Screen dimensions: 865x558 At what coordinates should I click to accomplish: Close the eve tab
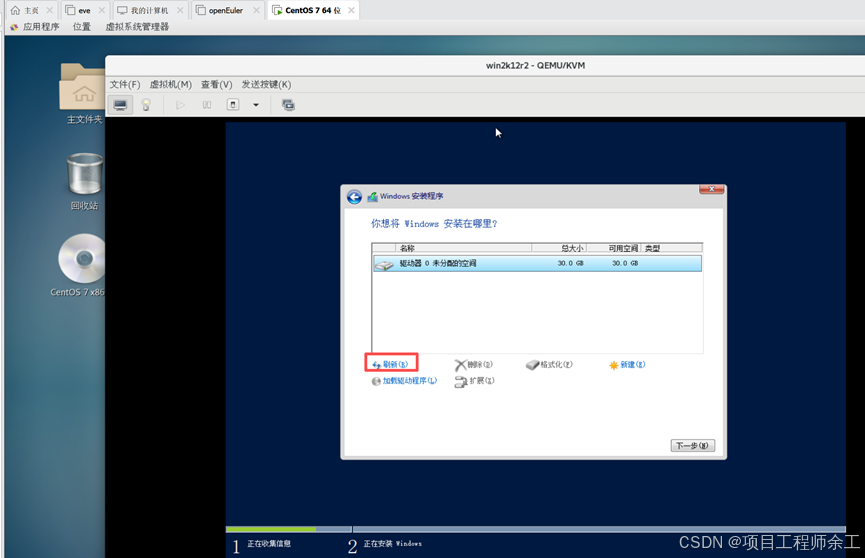click(102, 10)
